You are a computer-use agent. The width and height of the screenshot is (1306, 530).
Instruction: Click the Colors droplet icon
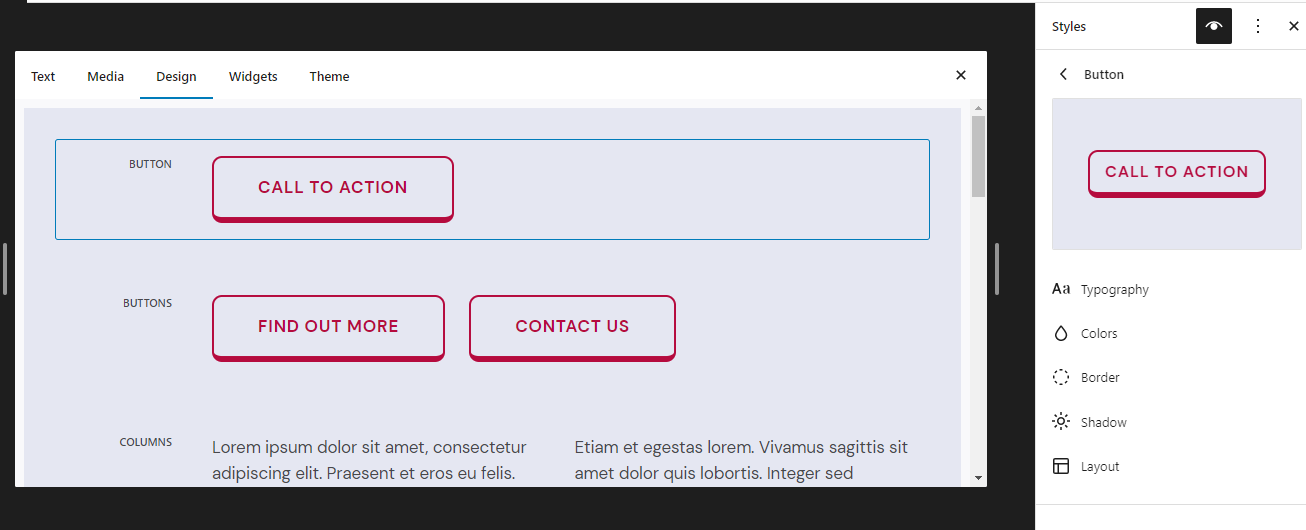1061,333
